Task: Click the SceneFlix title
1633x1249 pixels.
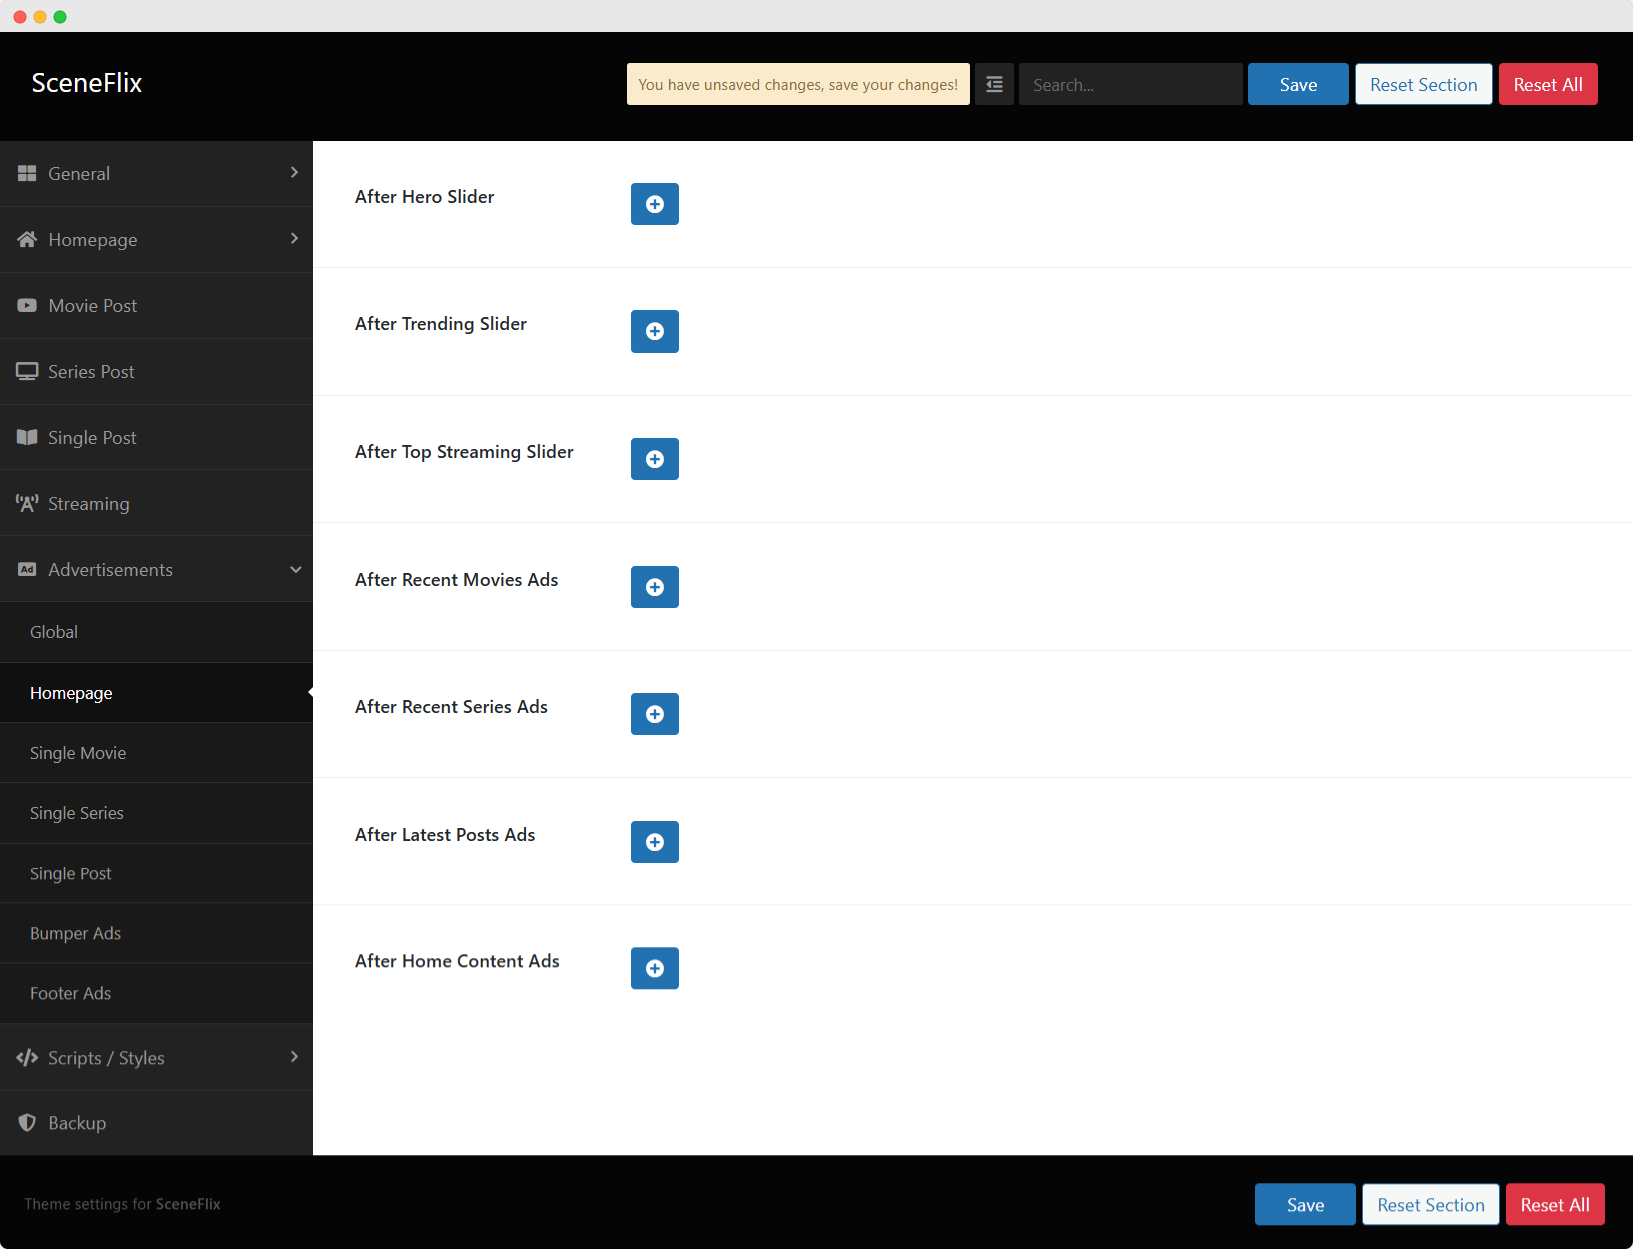Action: 87,83
